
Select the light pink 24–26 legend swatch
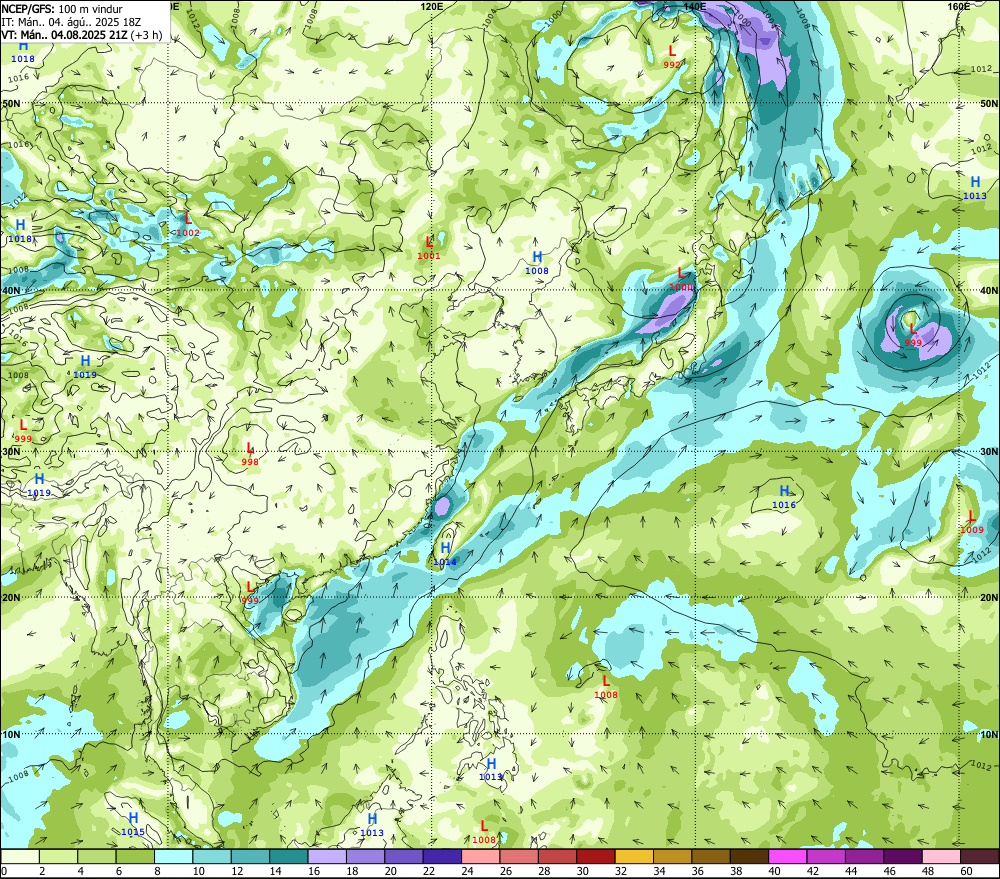coord(481,856)
